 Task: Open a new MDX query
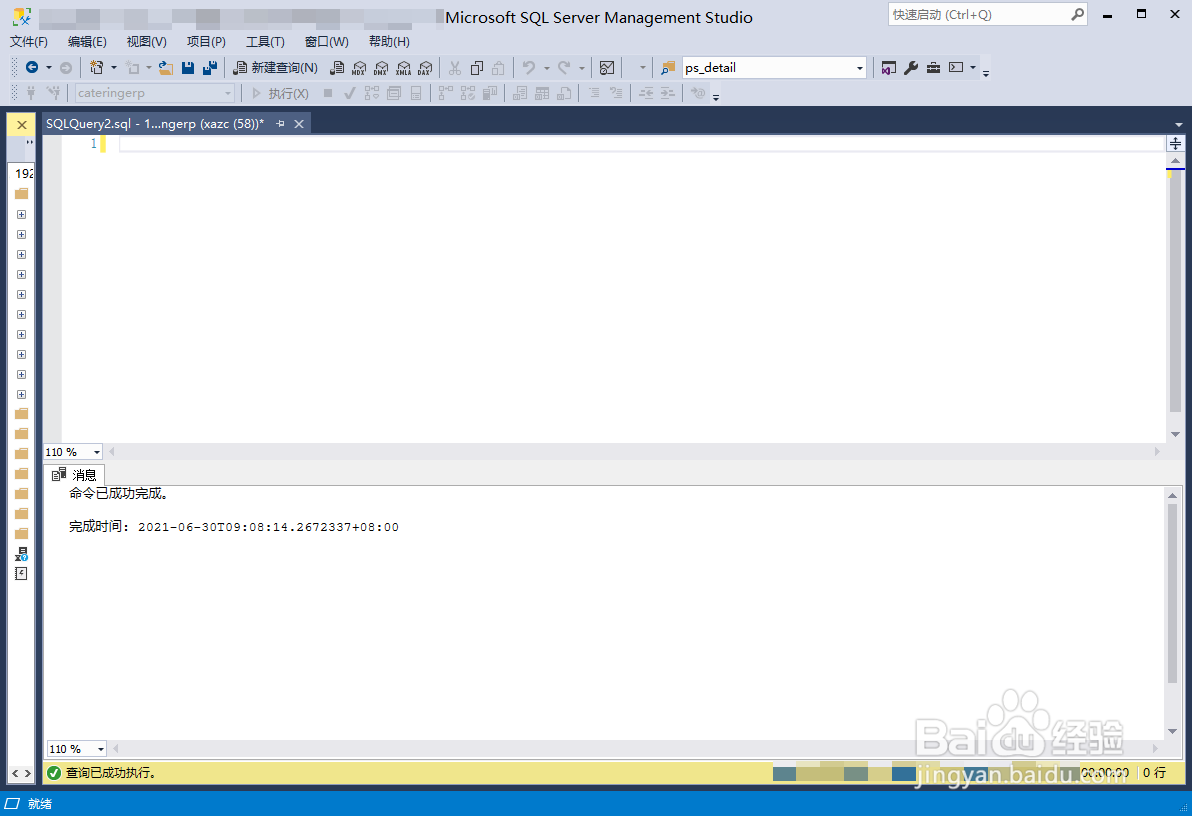point(359,68)
